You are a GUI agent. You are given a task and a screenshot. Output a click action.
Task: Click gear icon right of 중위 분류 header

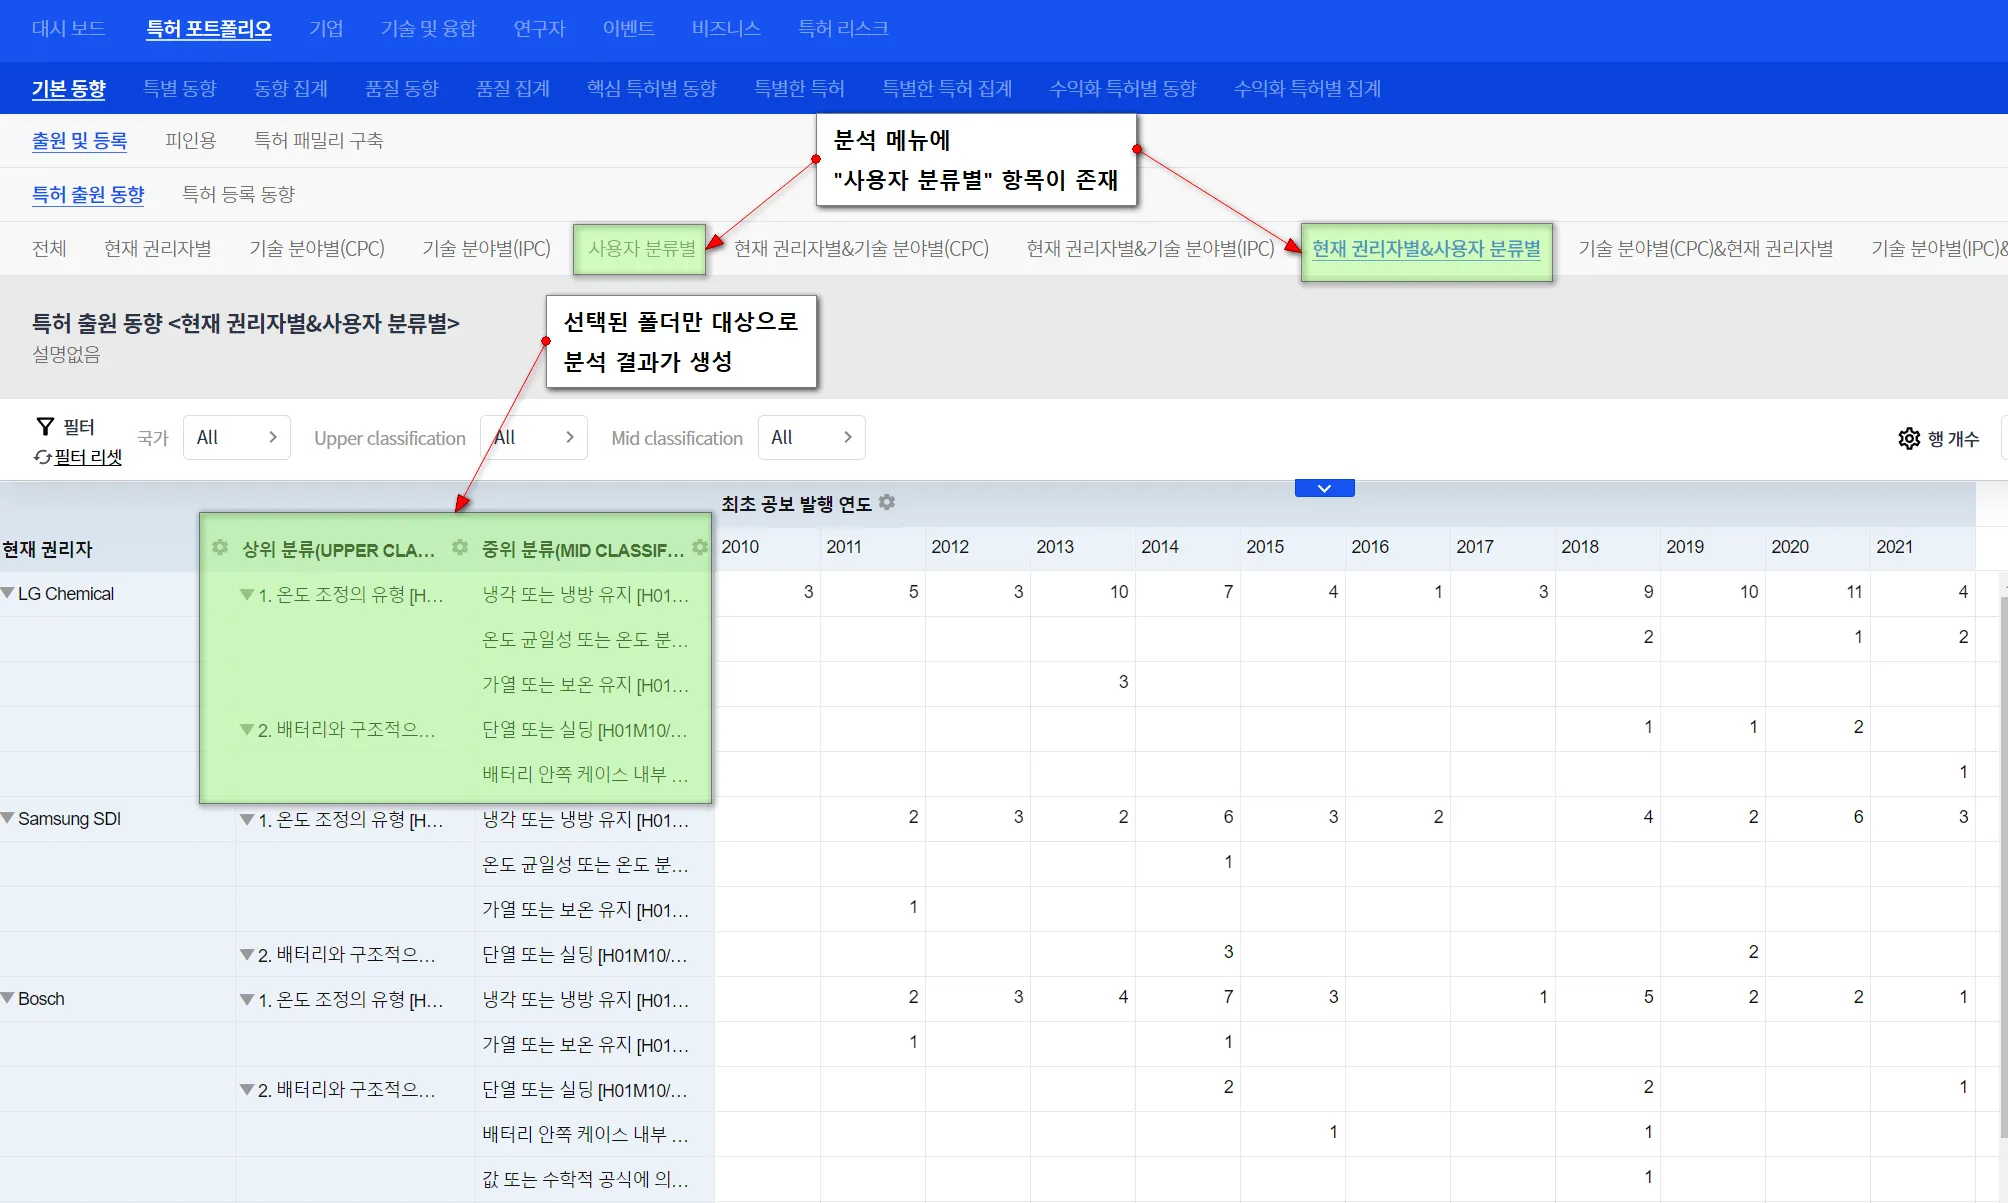pos(700,548)
